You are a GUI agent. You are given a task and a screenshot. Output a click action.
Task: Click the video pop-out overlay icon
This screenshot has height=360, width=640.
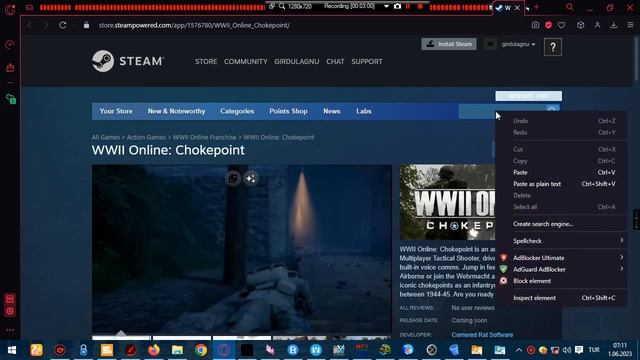(233, 178)
